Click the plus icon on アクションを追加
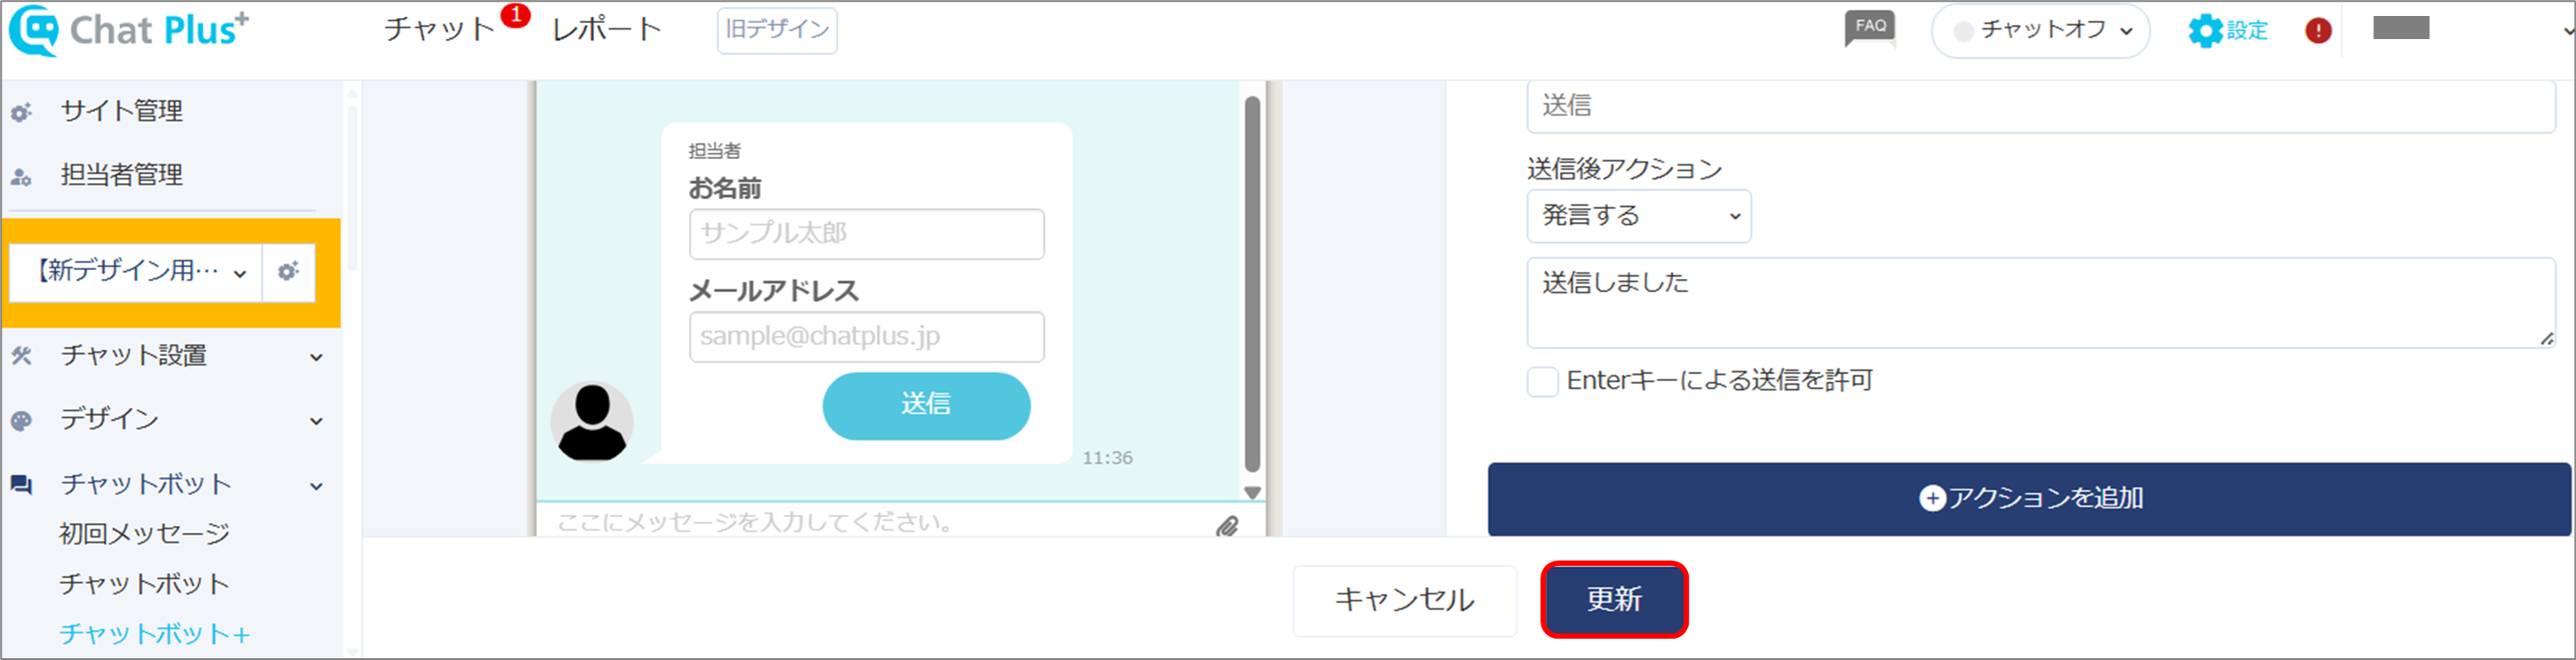2576x660 pixels. [x=1932, y=498]
